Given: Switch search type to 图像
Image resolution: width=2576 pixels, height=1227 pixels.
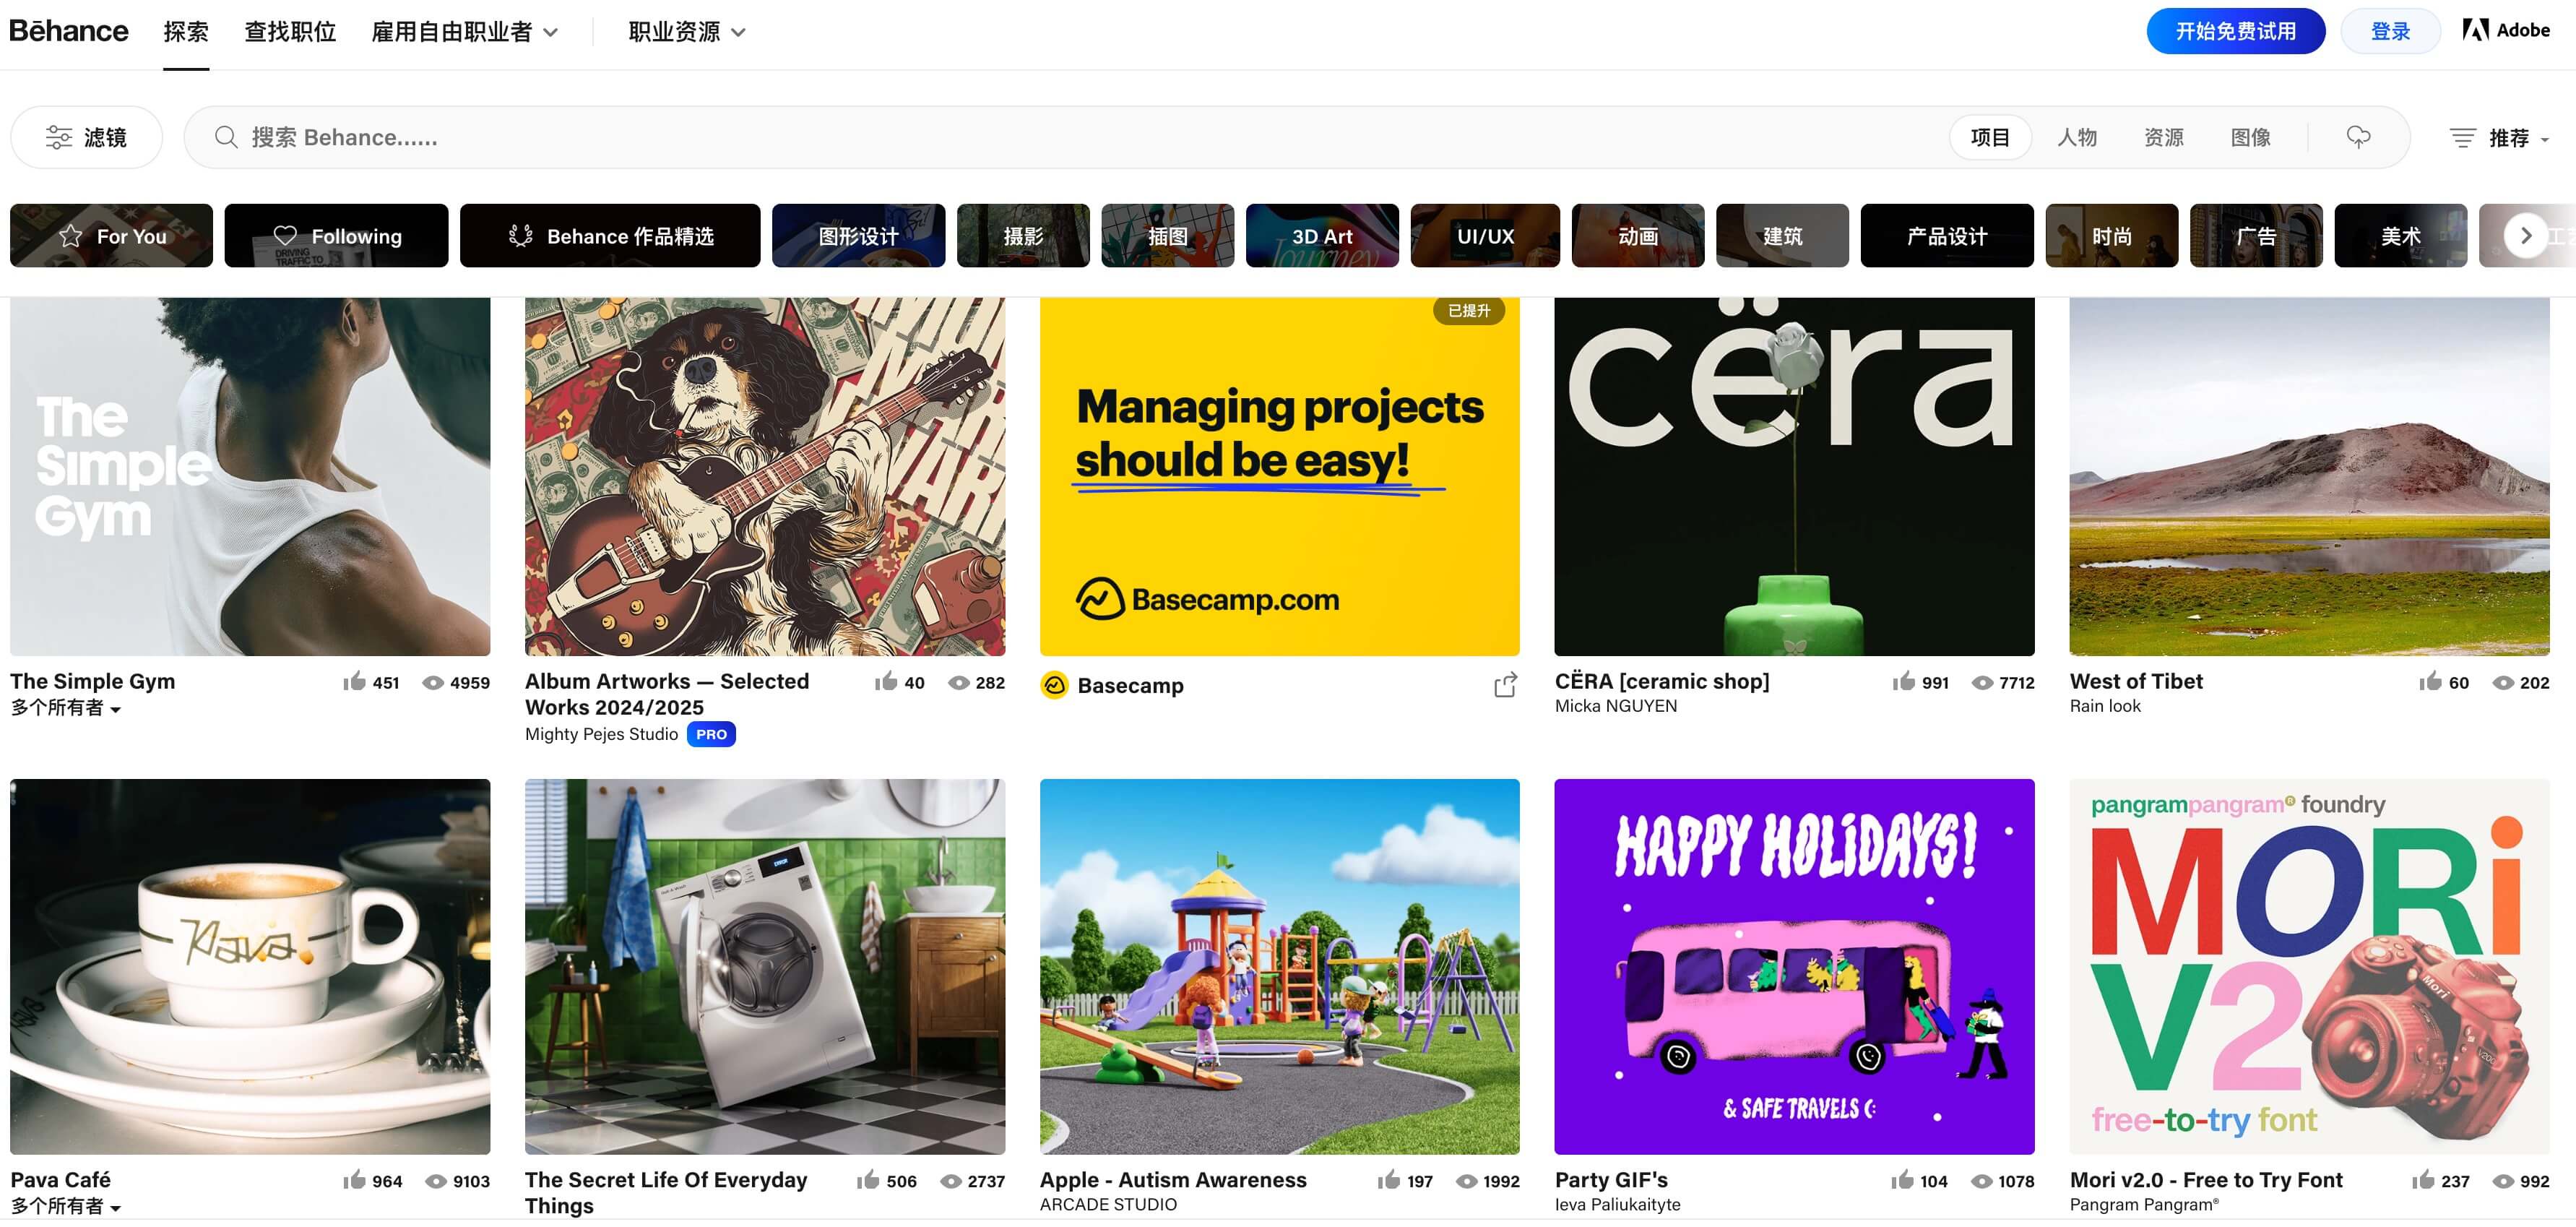Looking at the screenshot, I should 2250,137.
